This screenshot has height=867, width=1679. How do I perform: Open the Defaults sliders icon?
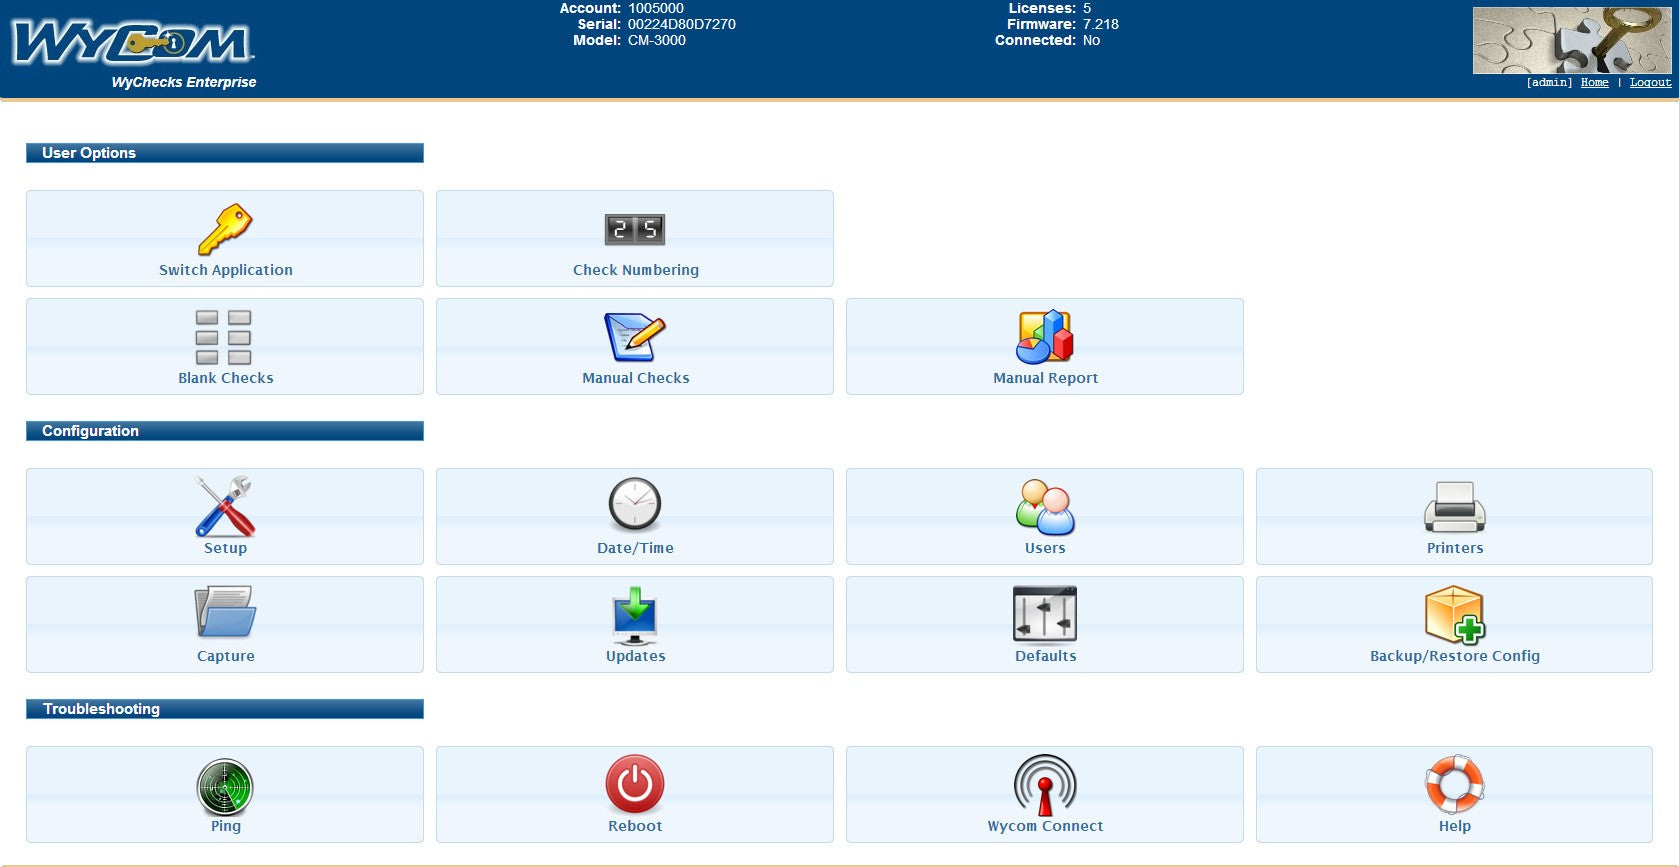[1044, 613]
